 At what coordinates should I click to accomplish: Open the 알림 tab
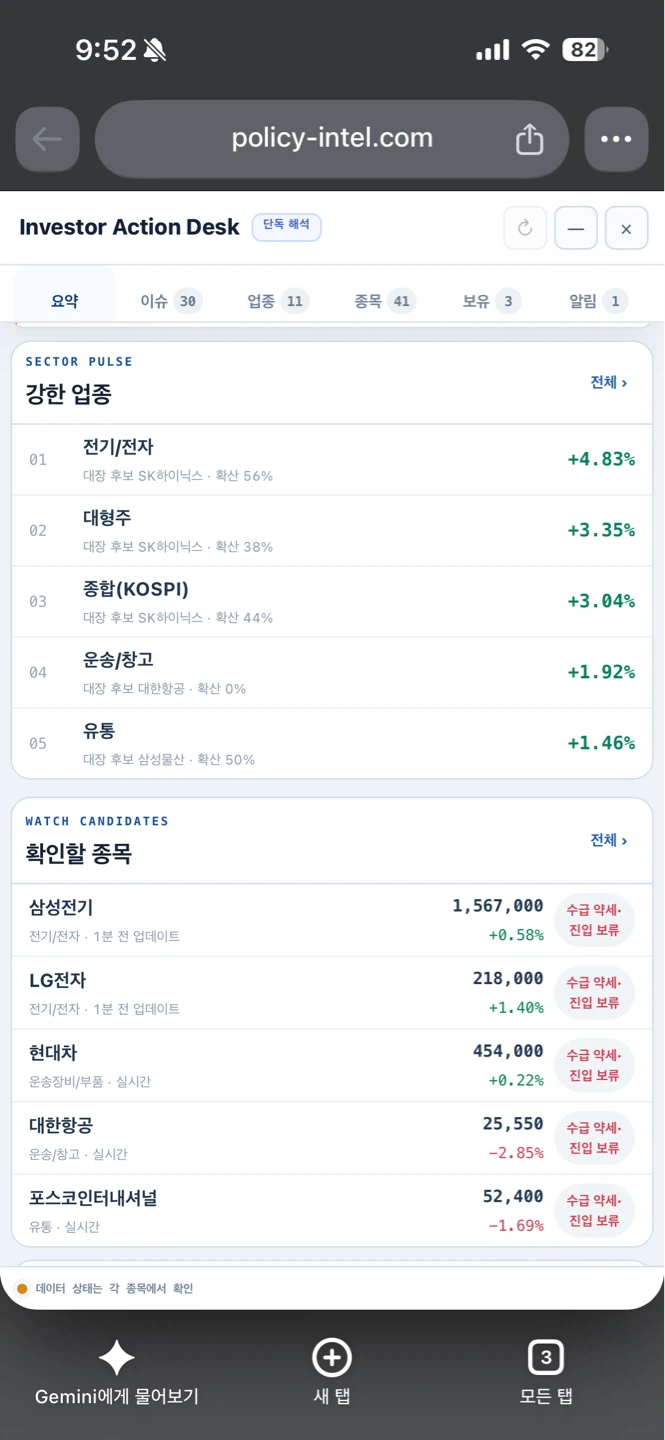pyautogui.click(x=598, y=301)
